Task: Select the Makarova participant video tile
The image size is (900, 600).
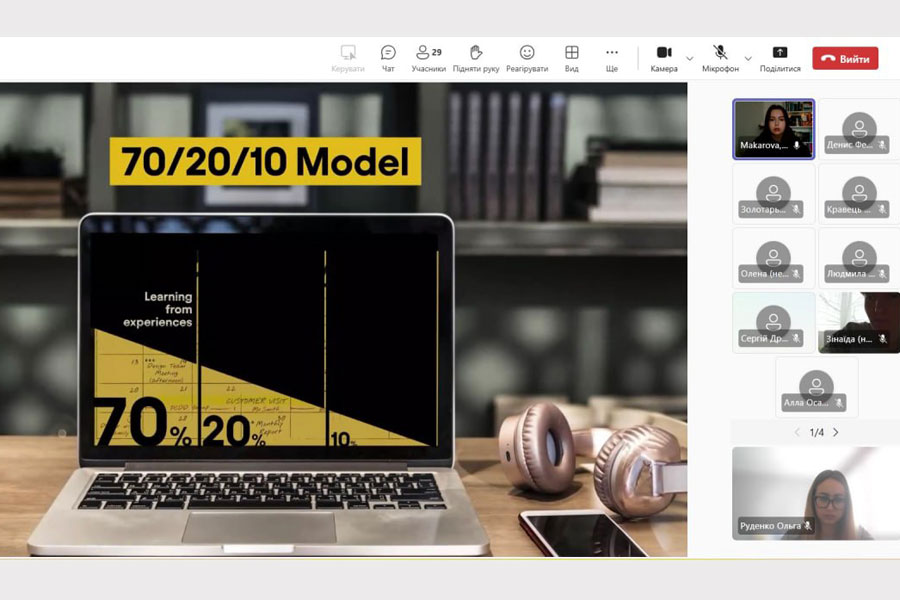Action: coord(774,129)
